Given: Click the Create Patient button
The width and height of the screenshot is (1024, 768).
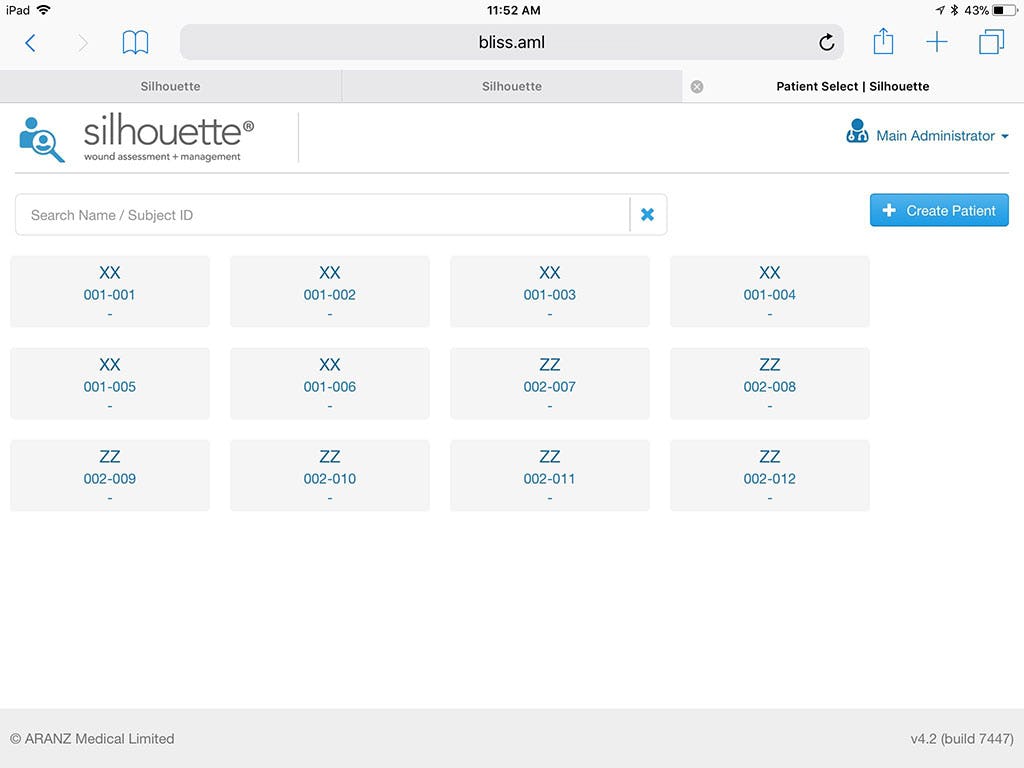Looking at the screenshot, I should click(x=938, y=210).
